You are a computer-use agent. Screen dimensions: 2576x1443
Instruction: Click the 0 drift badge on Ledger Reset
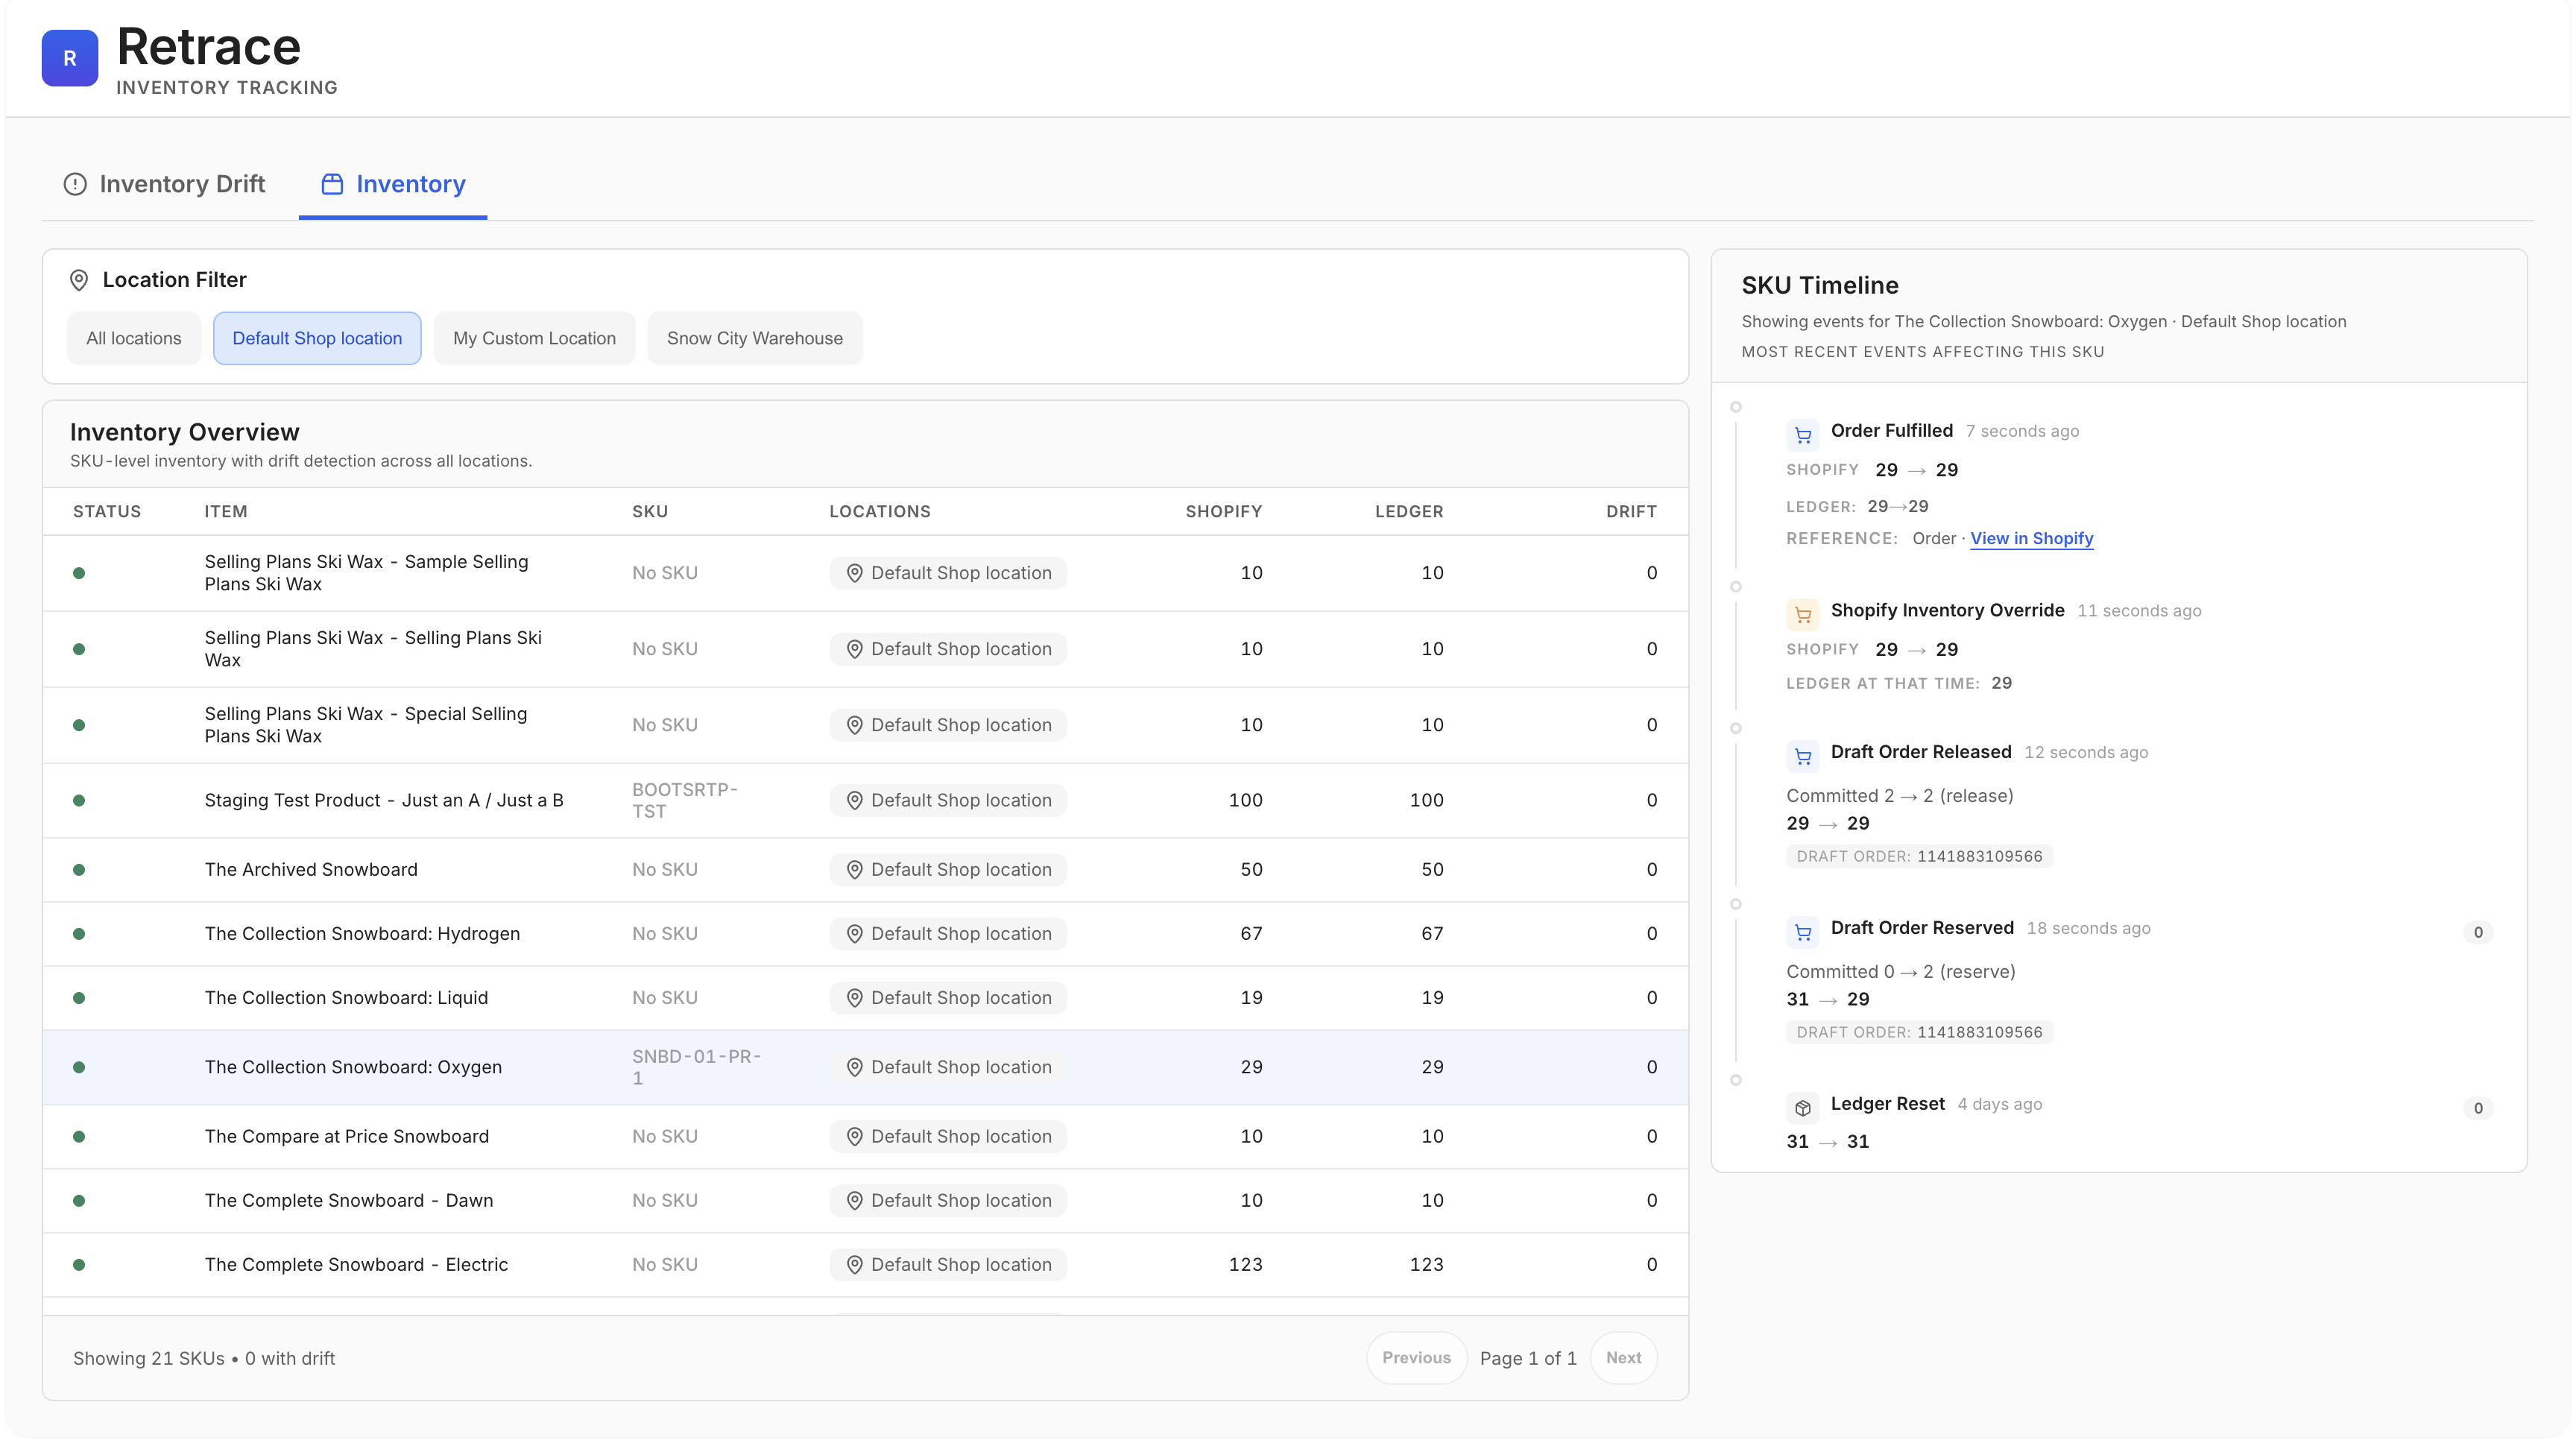click(2478, 1108)
